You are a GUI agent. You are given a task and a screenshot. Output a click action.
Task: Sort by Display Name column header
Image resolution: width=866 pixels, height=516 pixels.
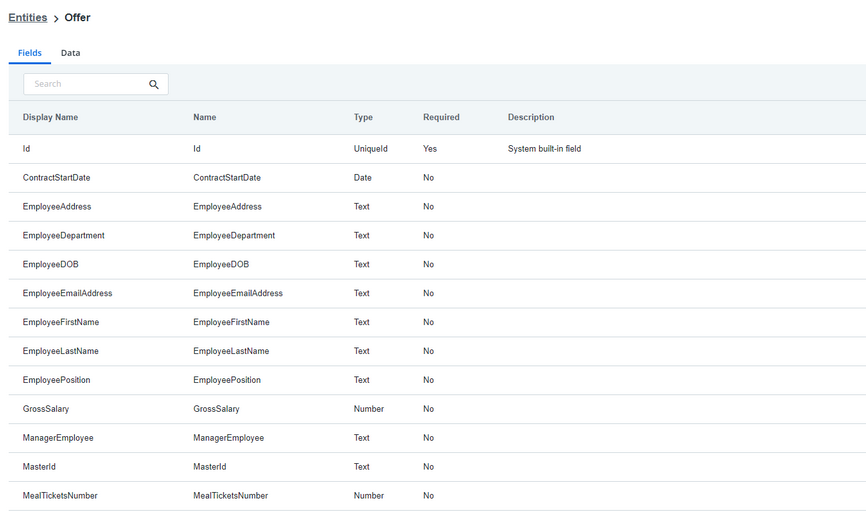[x=50, y=117]
